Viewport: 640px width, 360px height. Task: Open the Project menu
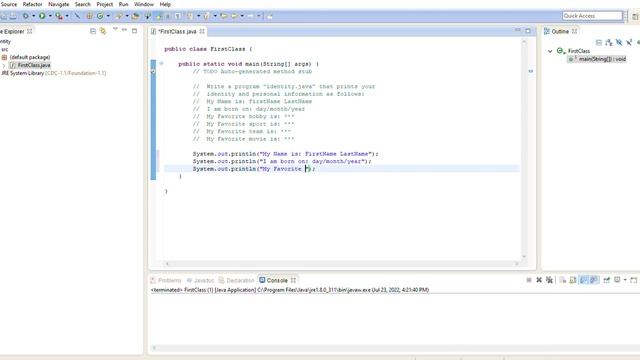[104, 4]
